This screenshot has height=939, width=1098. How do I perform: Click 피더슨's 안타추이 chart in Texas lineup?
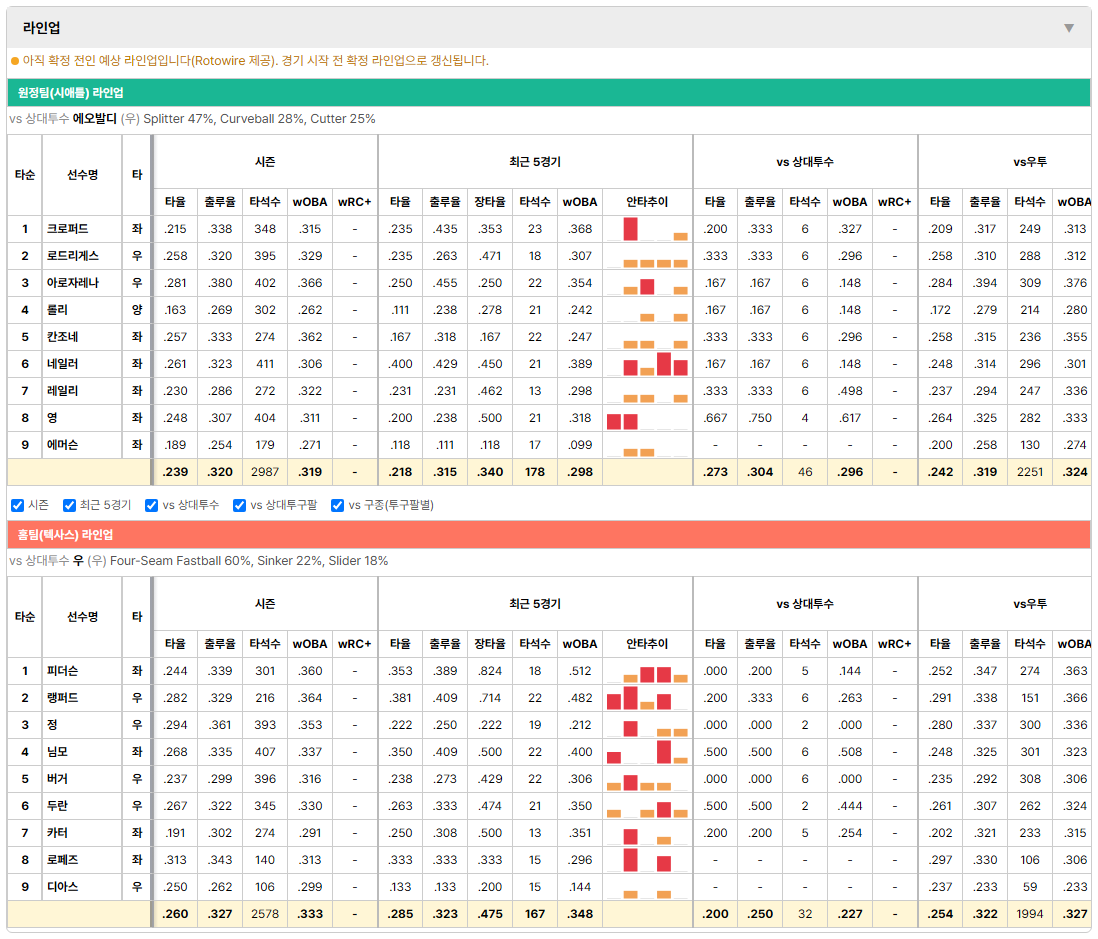click(x=647, y=671)
